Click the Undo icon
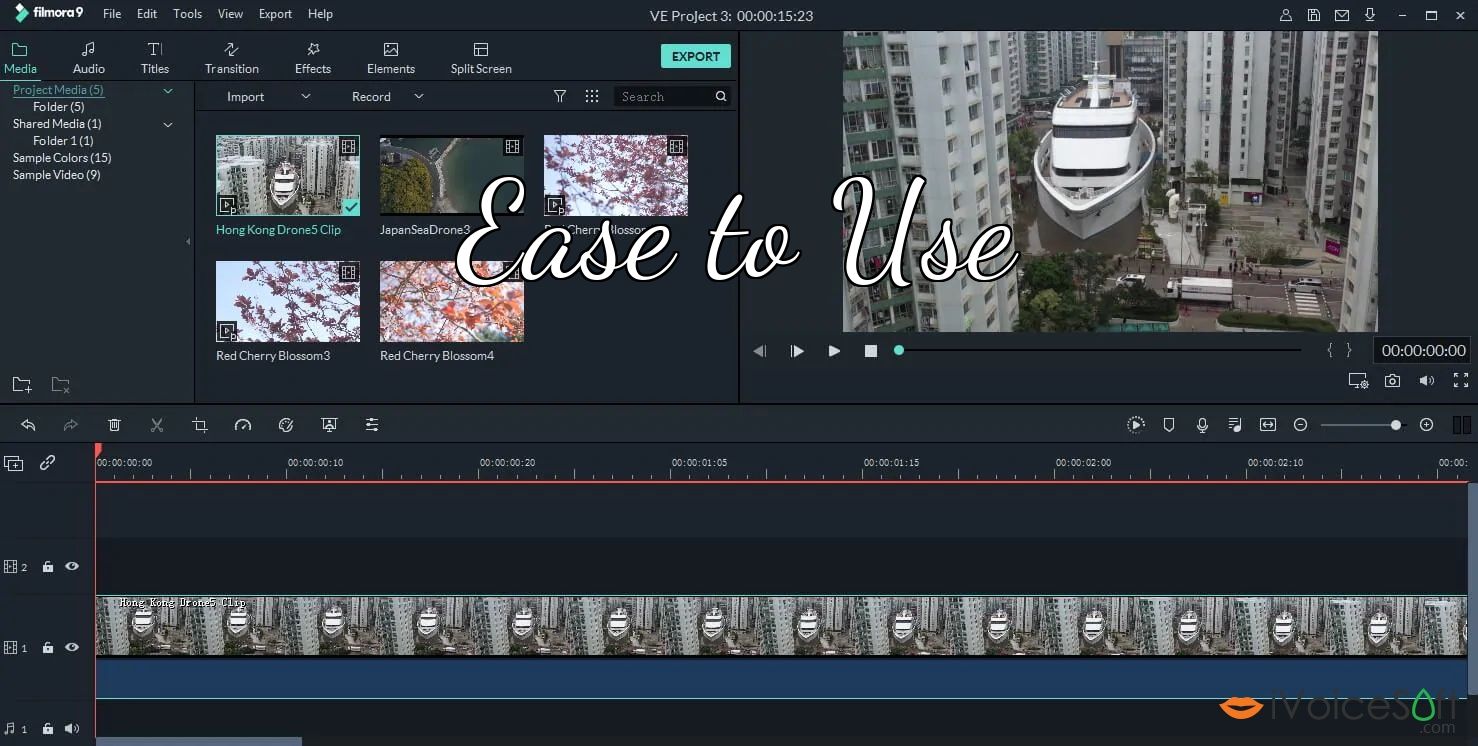Screen dimensions: 1478x746 (x=28, y=424)
